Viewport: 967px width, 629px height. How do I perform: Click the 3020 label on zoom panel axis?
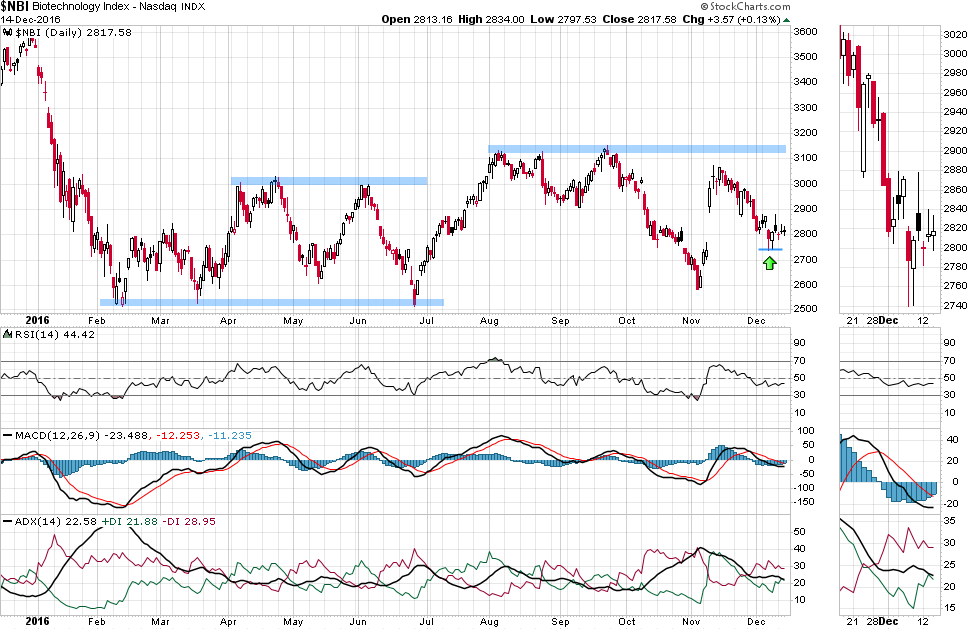[x=955, y=35]
